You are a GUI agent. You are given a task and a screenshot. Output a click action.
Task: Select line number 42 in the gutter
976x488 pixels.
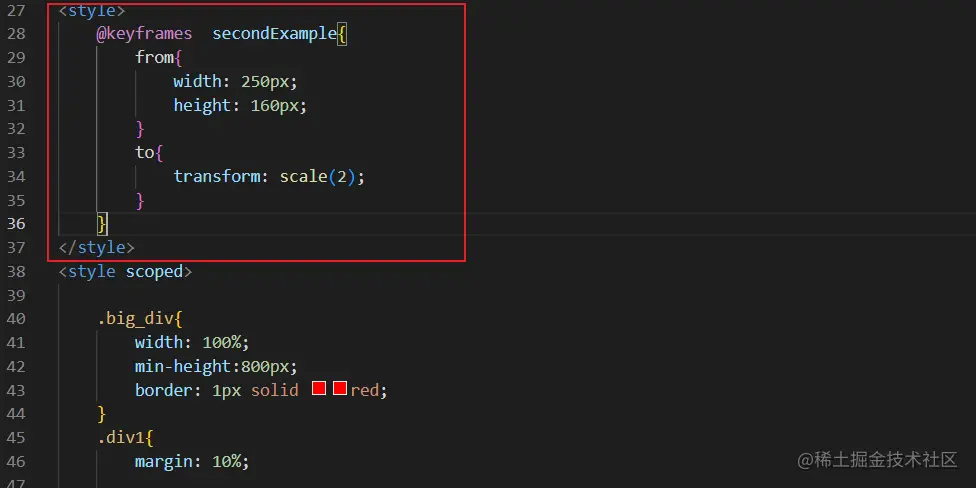[x=17, y=366]
